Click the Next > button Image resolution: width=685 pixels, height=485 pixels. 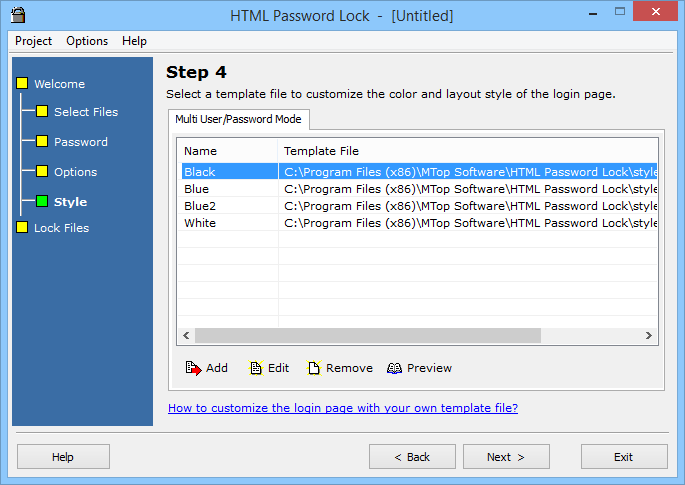coord(506,457)
